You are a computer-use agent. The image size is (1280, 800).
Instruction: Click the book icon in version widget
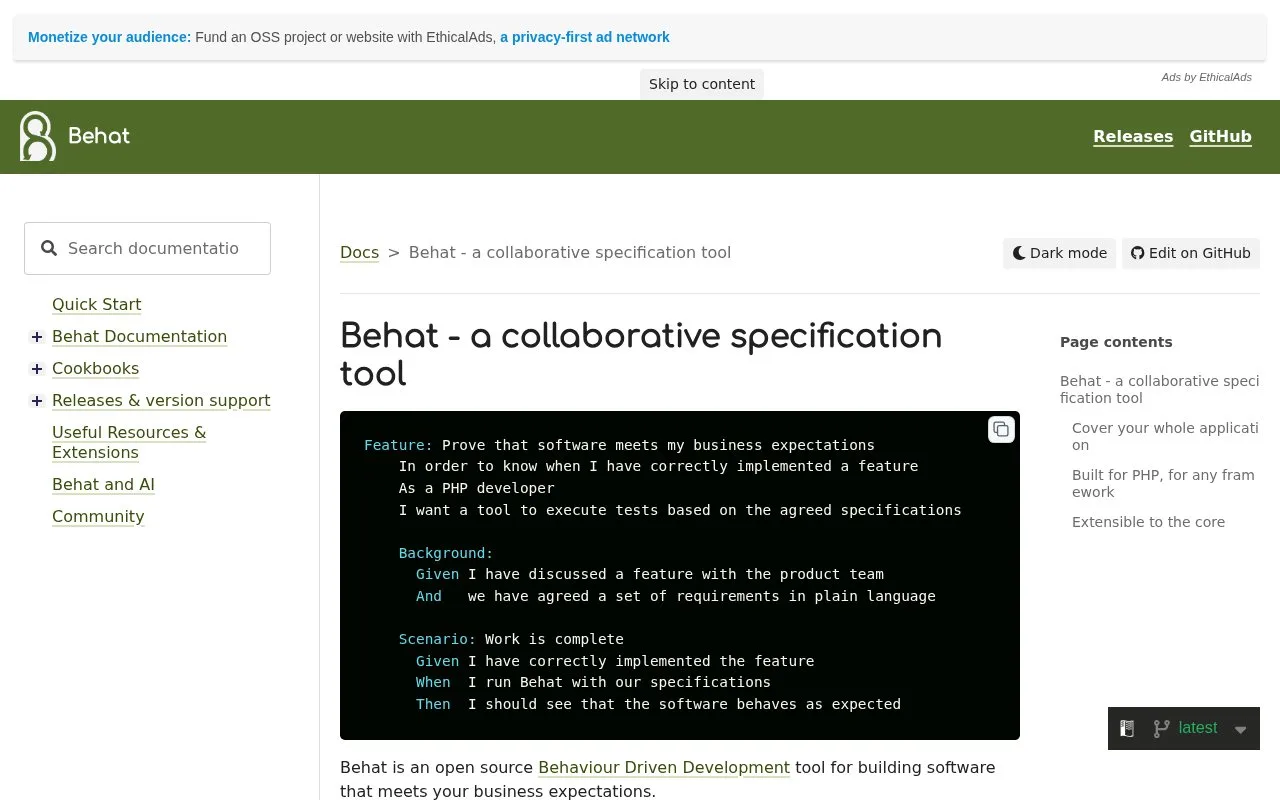[1127, 728]
